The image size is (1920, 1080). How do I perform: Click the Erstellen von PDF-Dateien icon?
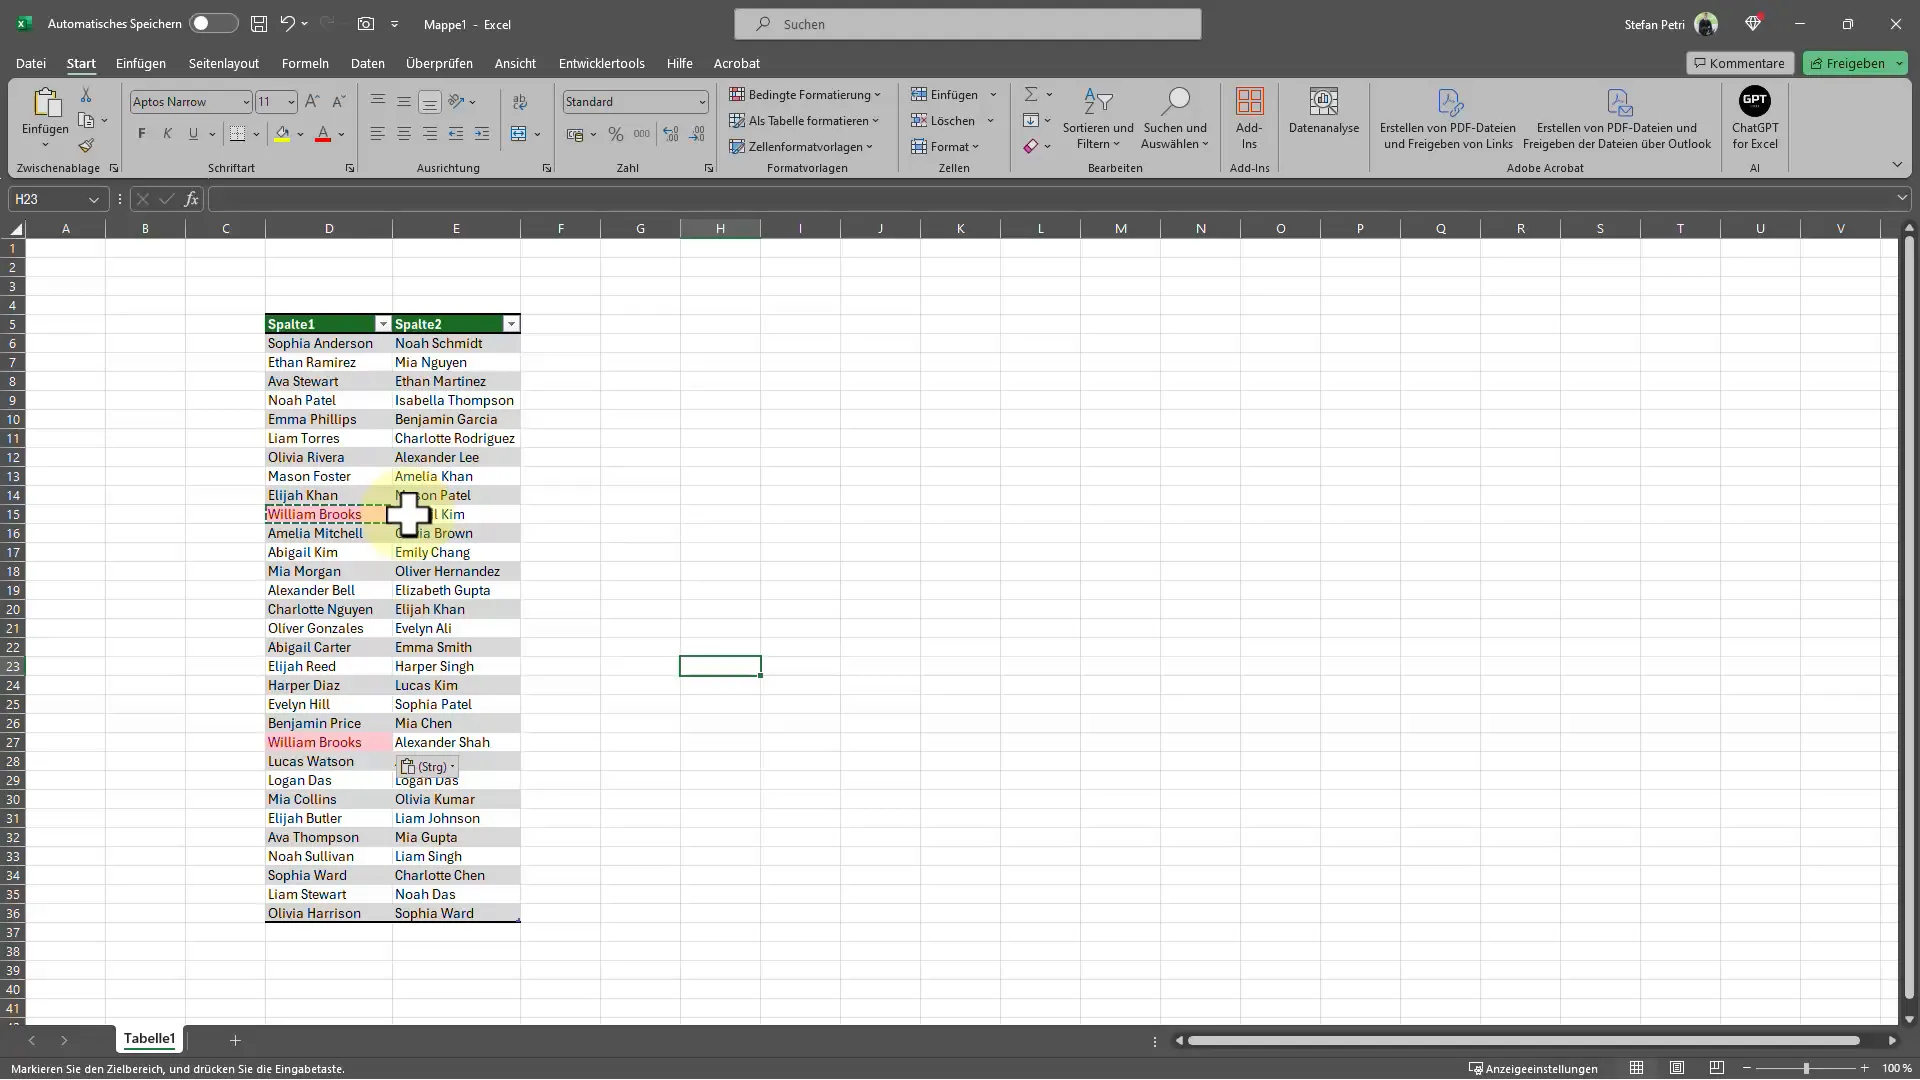1448,99
